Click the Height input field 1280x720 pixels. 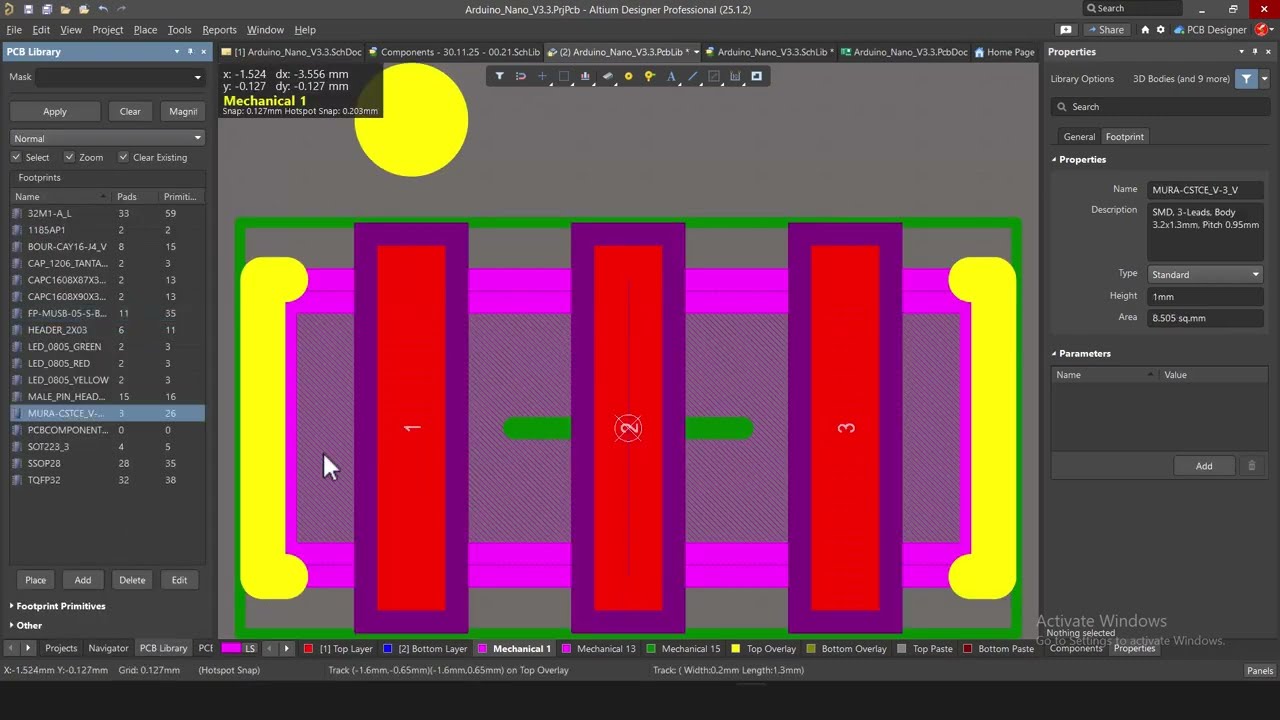click(x=1205, y=296)
